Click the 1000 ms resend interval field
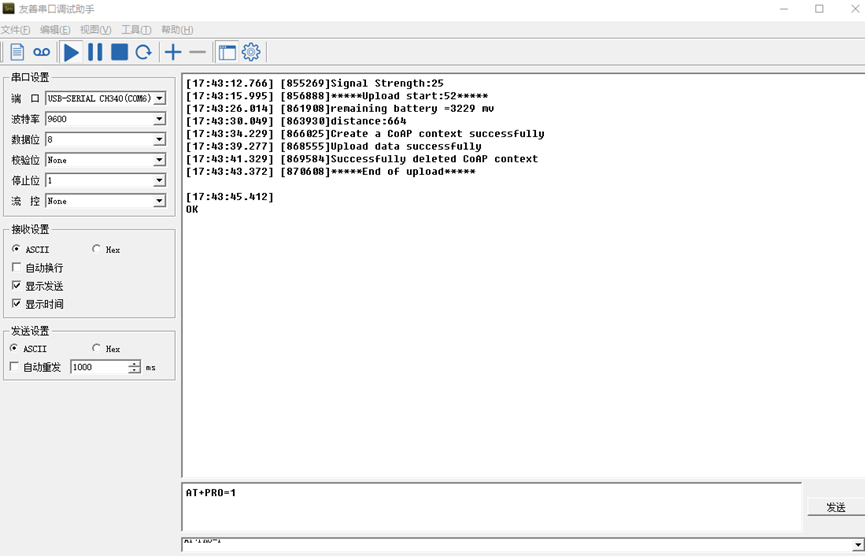 (x=99, y=367)
